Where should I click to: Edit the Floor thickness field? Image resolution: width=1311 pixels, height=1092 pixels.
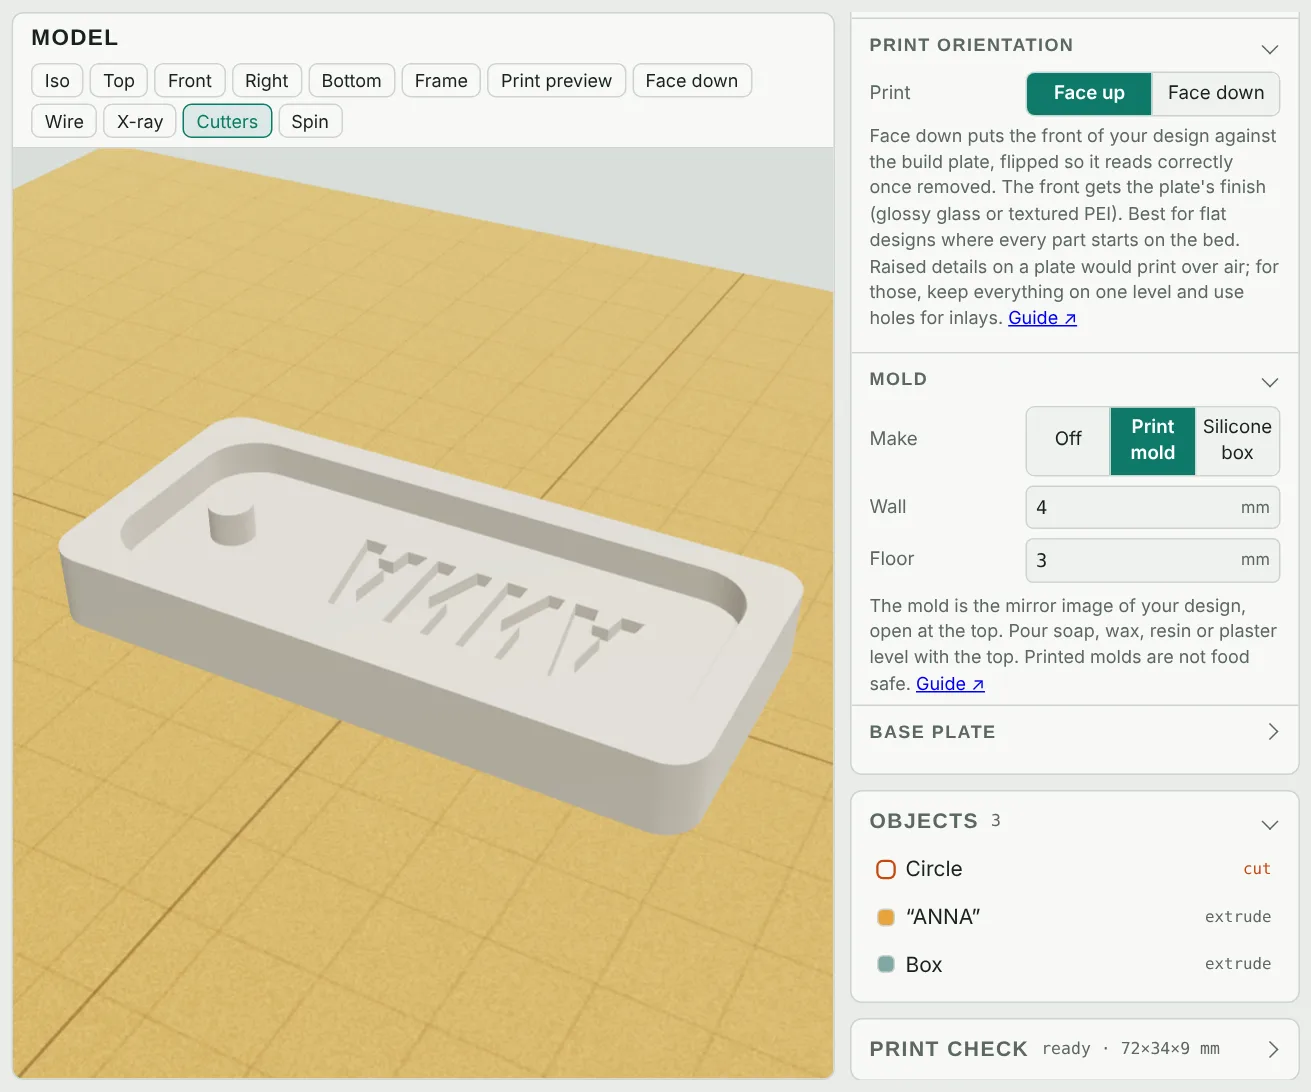coord(1153,560)
